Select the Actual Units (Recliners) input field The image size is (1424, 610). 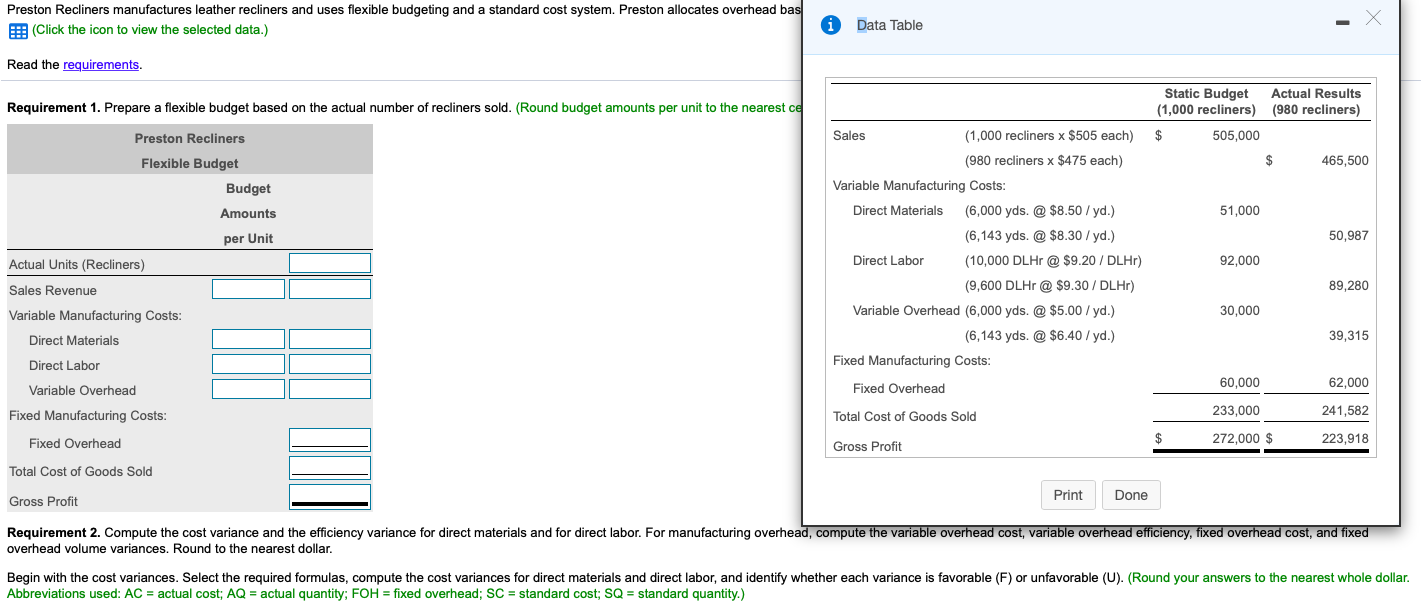pos(330,263)
